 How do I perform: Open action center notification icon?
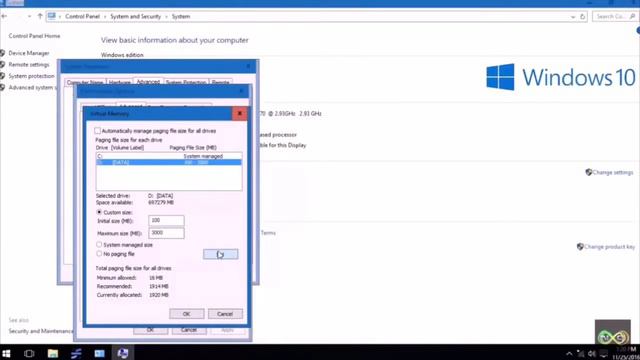tap(604, 354)
